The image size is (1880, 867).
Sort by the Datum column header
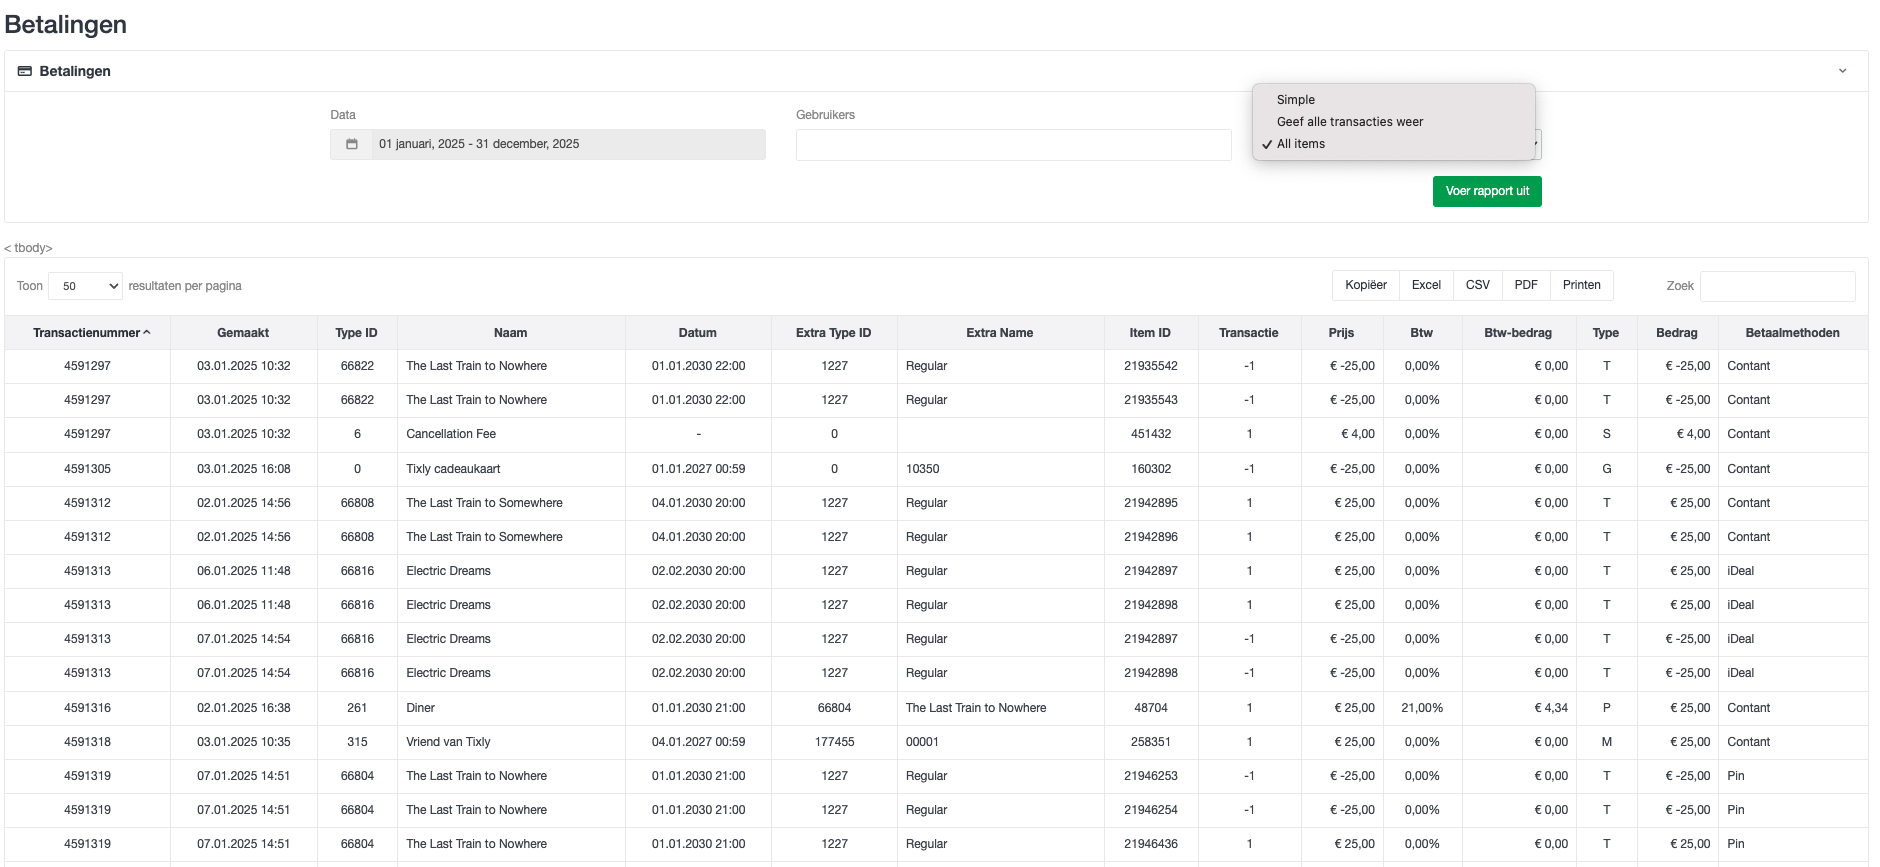(698, 333)
